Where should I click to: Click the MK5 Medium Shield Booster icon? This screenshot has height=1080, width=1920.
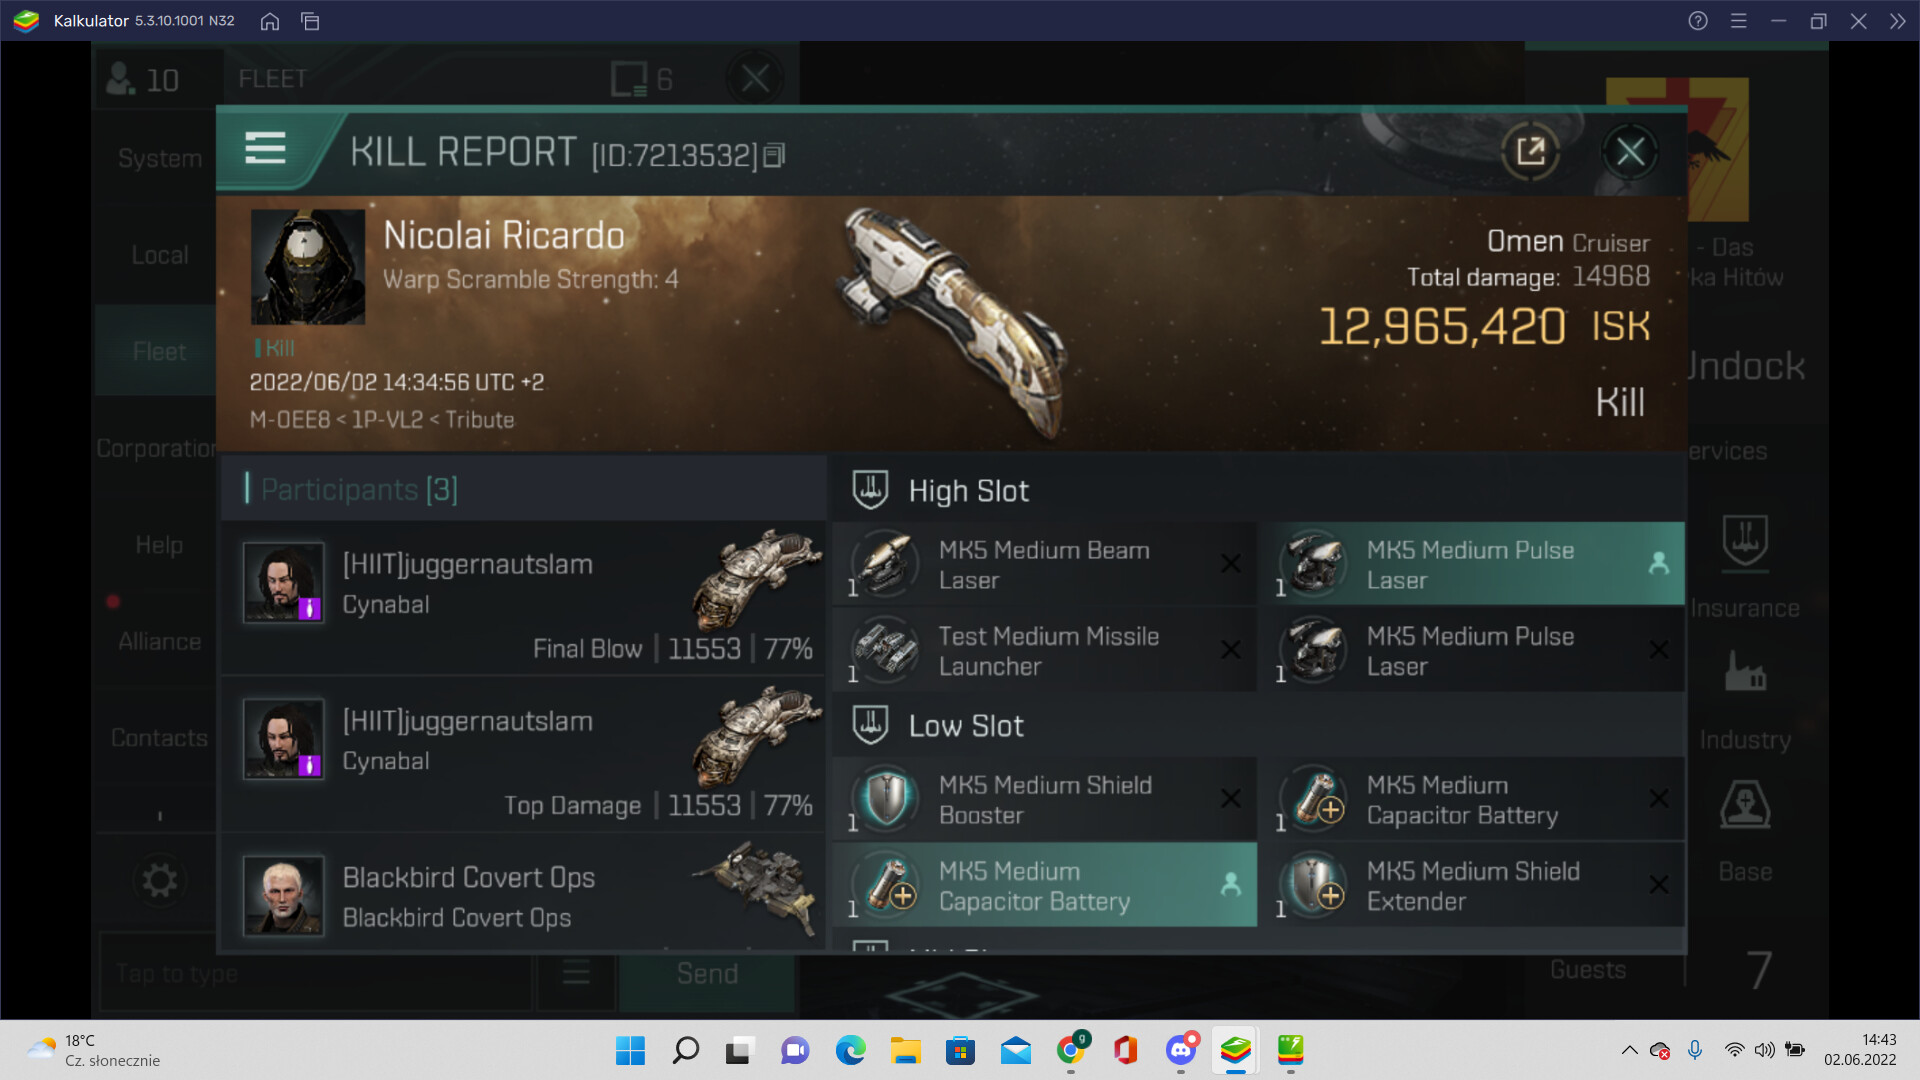pyautogui.click(x=886, y=799)
